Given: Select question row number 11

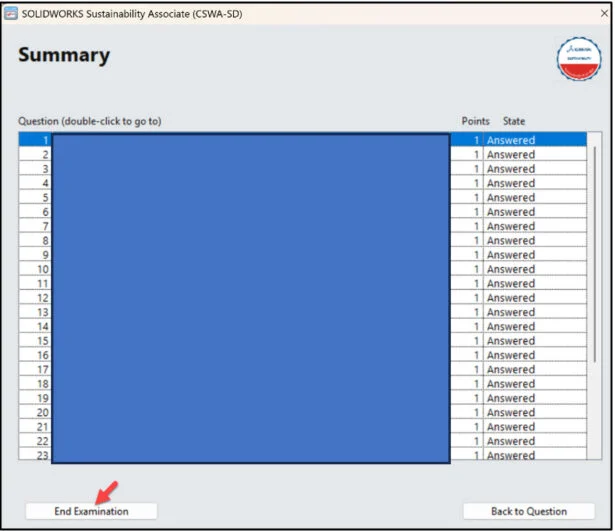Looking at the screenshot, I should pyautogui.click(x=302, y=283).
